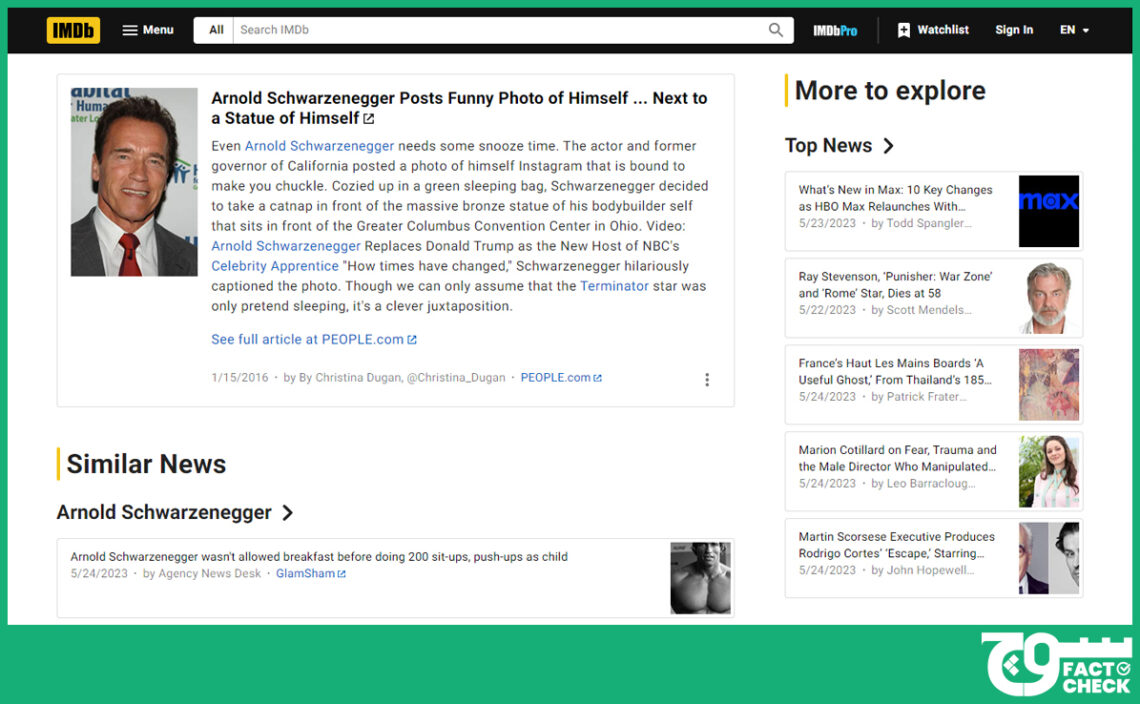Screen dimensions: 1140x704
Task: Open the All search category dropdown
Action: (216, 30)
